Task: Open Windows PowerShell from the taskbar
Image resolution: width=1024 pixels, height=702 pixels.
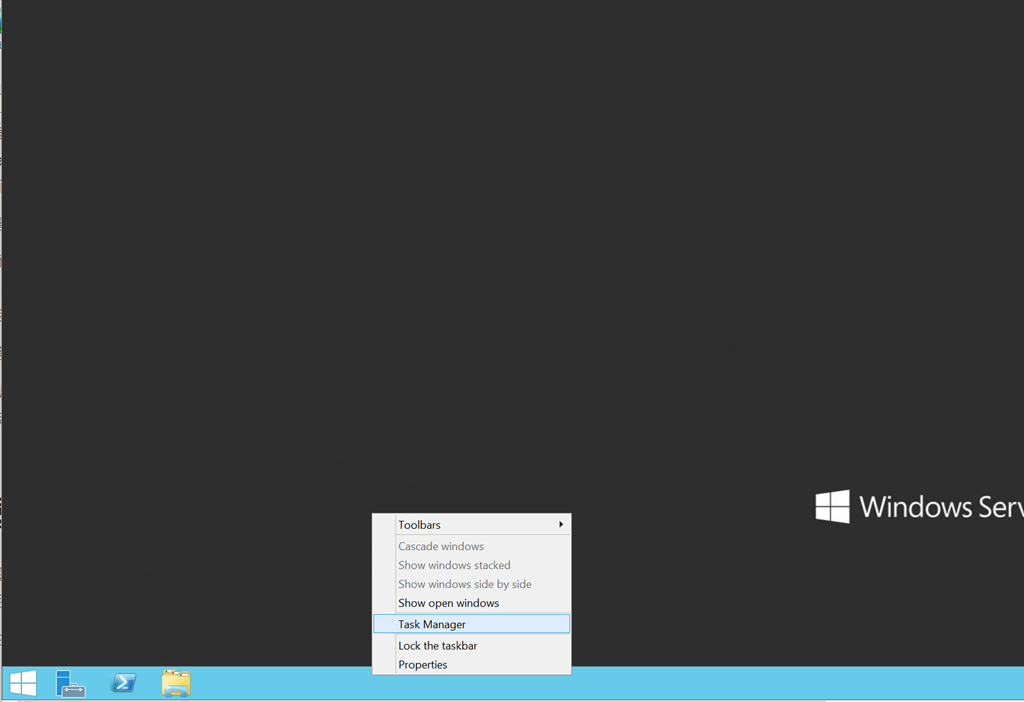Action: pos(123,683)
